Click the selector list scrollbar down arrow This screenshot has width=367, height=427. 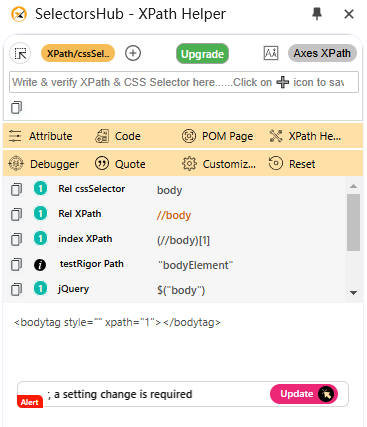(353, 293)
